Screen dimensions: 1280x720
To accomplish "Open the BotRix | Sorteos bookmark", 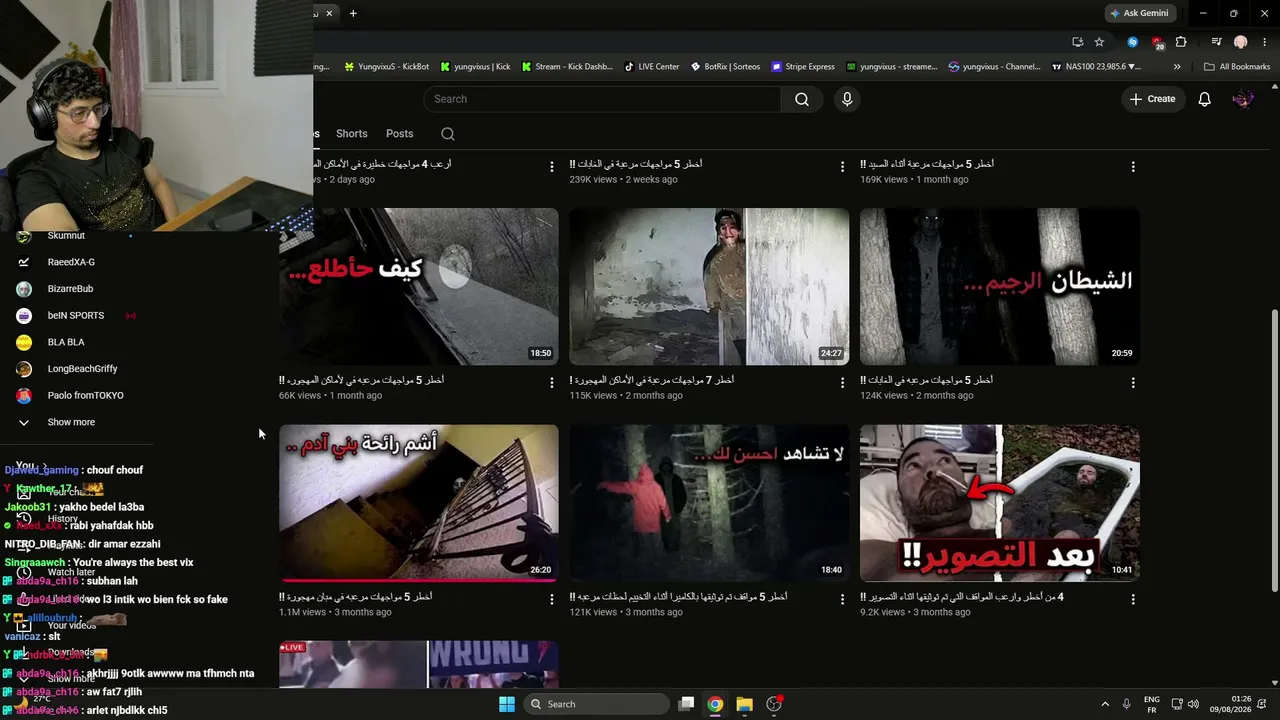I will pyautogui.click(x=725, y=67).
